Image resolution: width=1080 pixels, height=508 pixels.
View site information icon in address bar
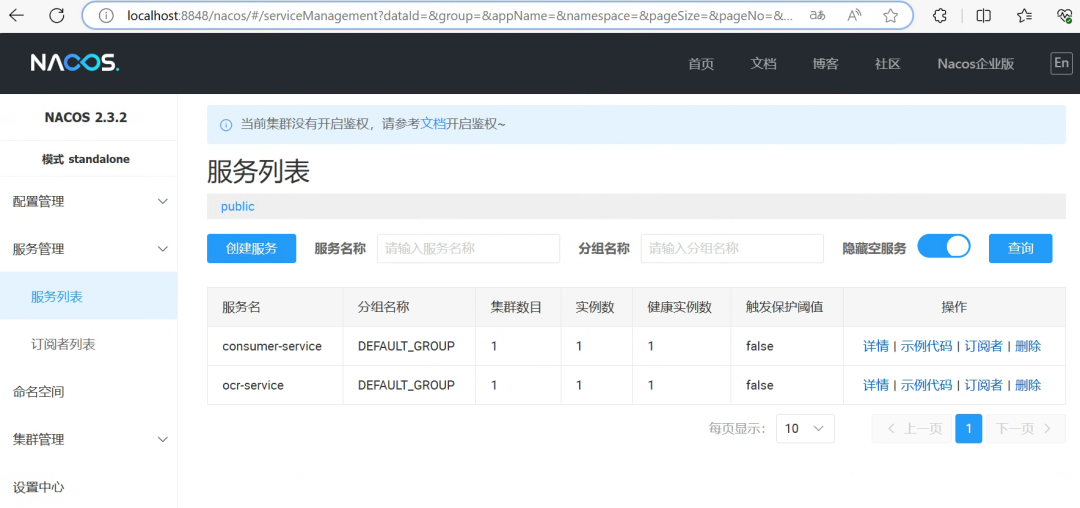tap(105, 16)
